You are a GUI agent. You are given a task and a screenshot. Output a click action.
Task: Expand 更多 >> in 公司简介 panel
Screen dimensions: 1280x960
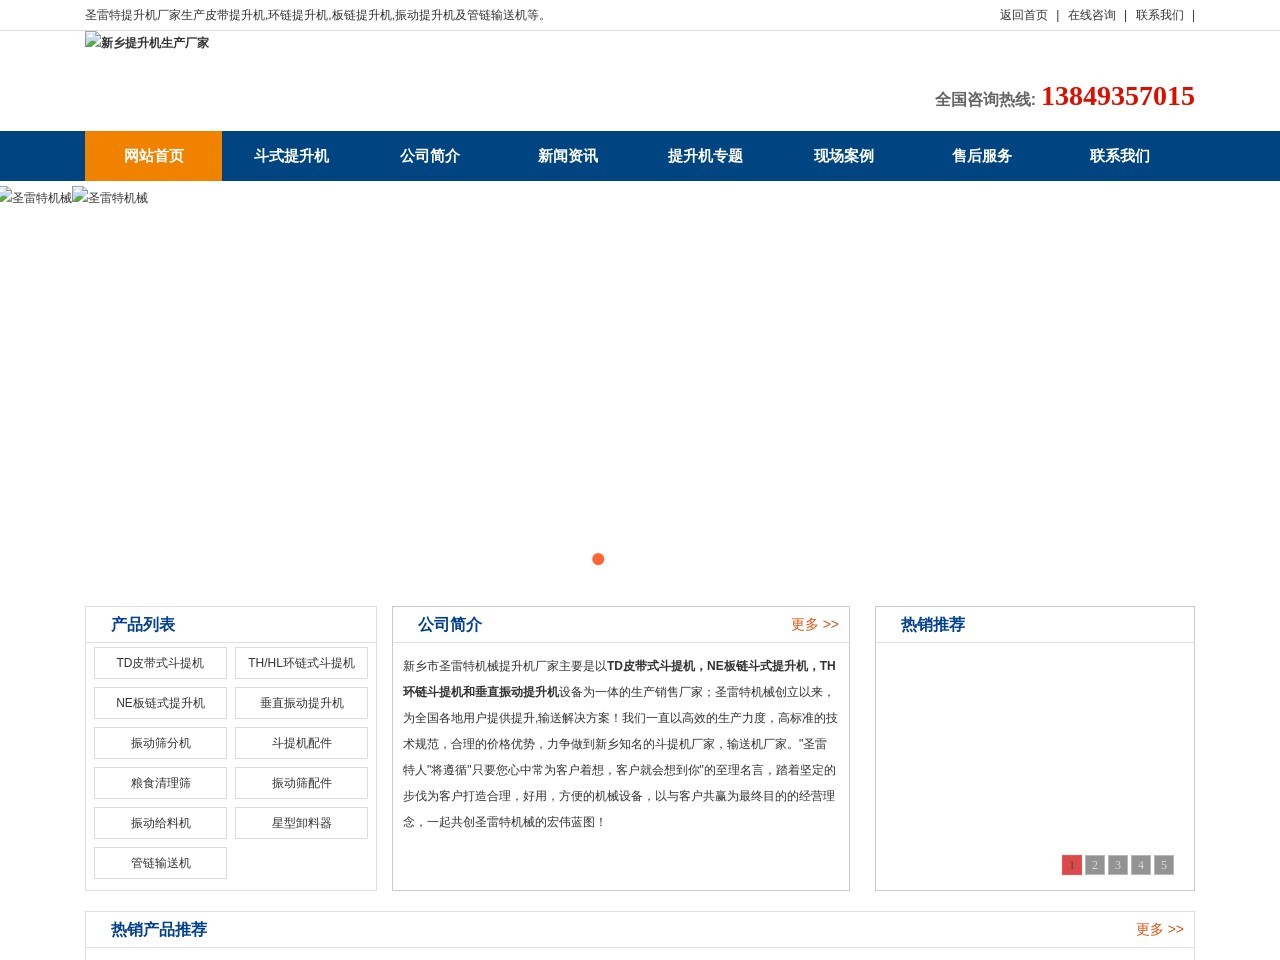click(814, 625)
